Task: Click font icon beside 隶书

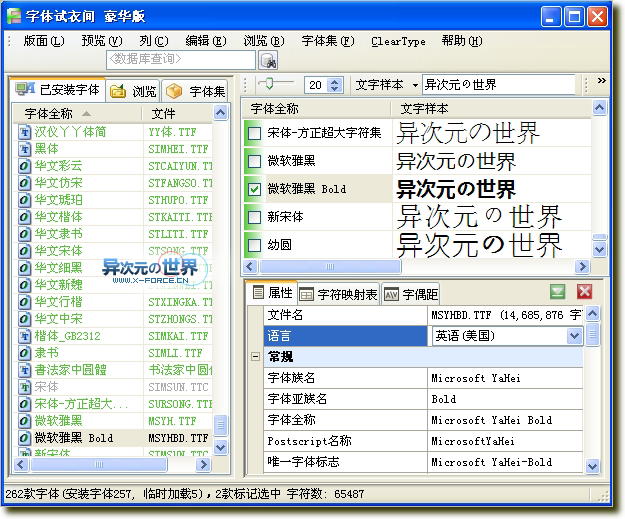Action: pyautogui.click(x=24, y=353)
